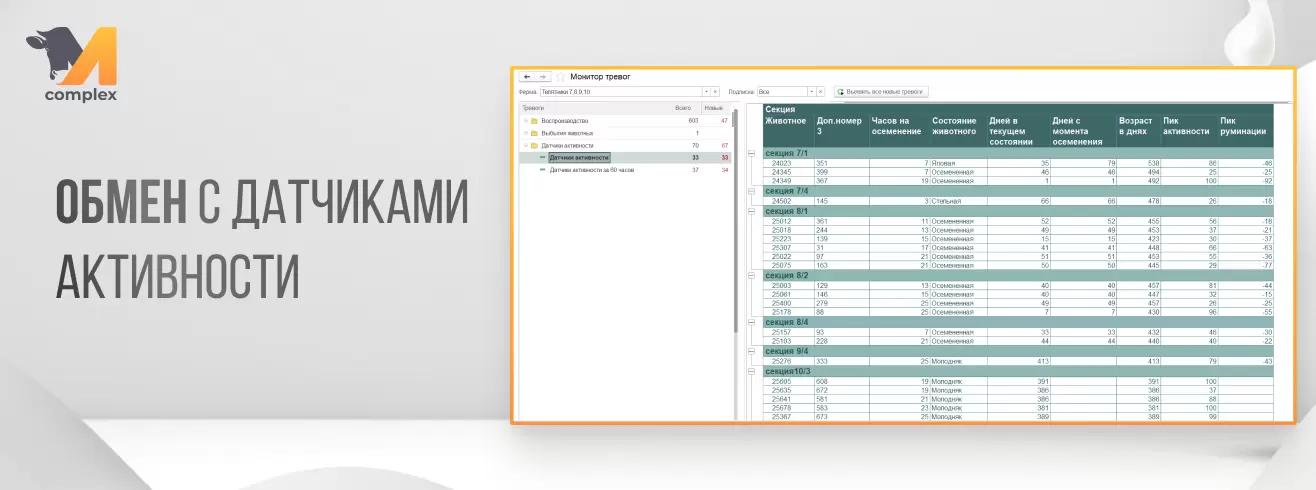Collapse секция 8/2 group in table
This screenshot has height=490, width=1316.
(752, 275)
